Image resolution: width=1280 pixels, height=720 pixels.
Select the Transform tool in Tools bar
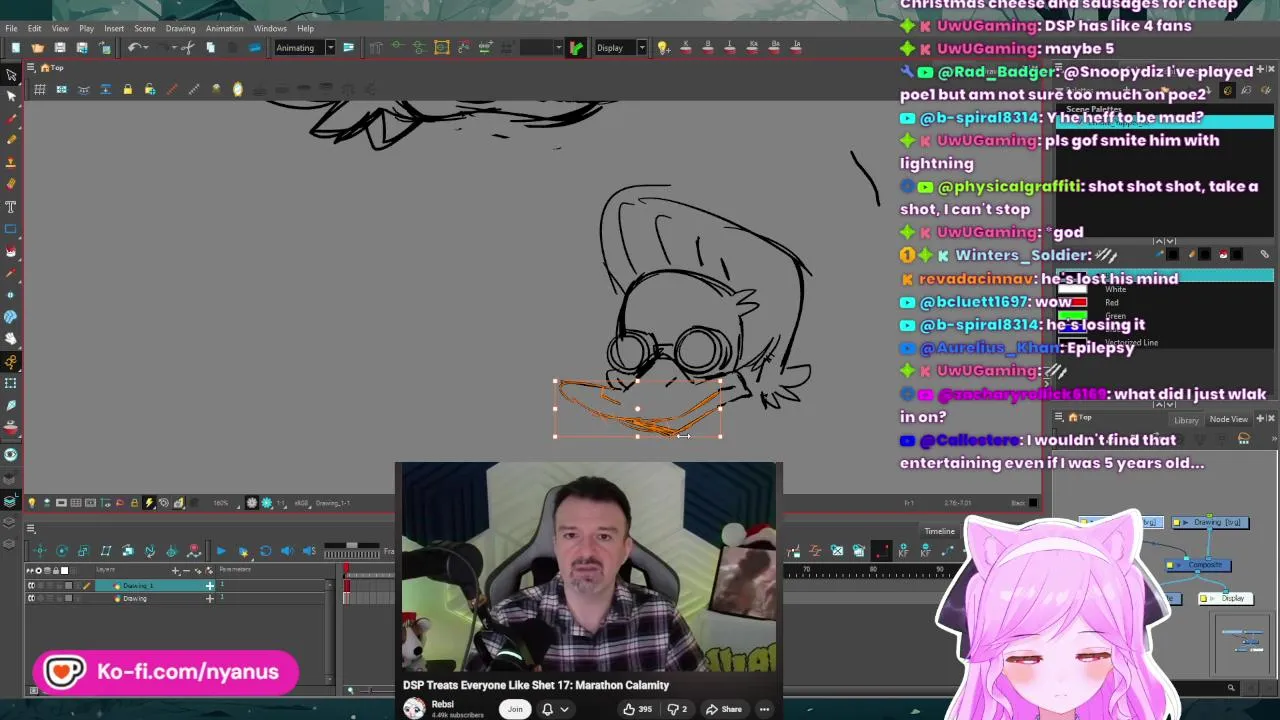coord(11,75)
